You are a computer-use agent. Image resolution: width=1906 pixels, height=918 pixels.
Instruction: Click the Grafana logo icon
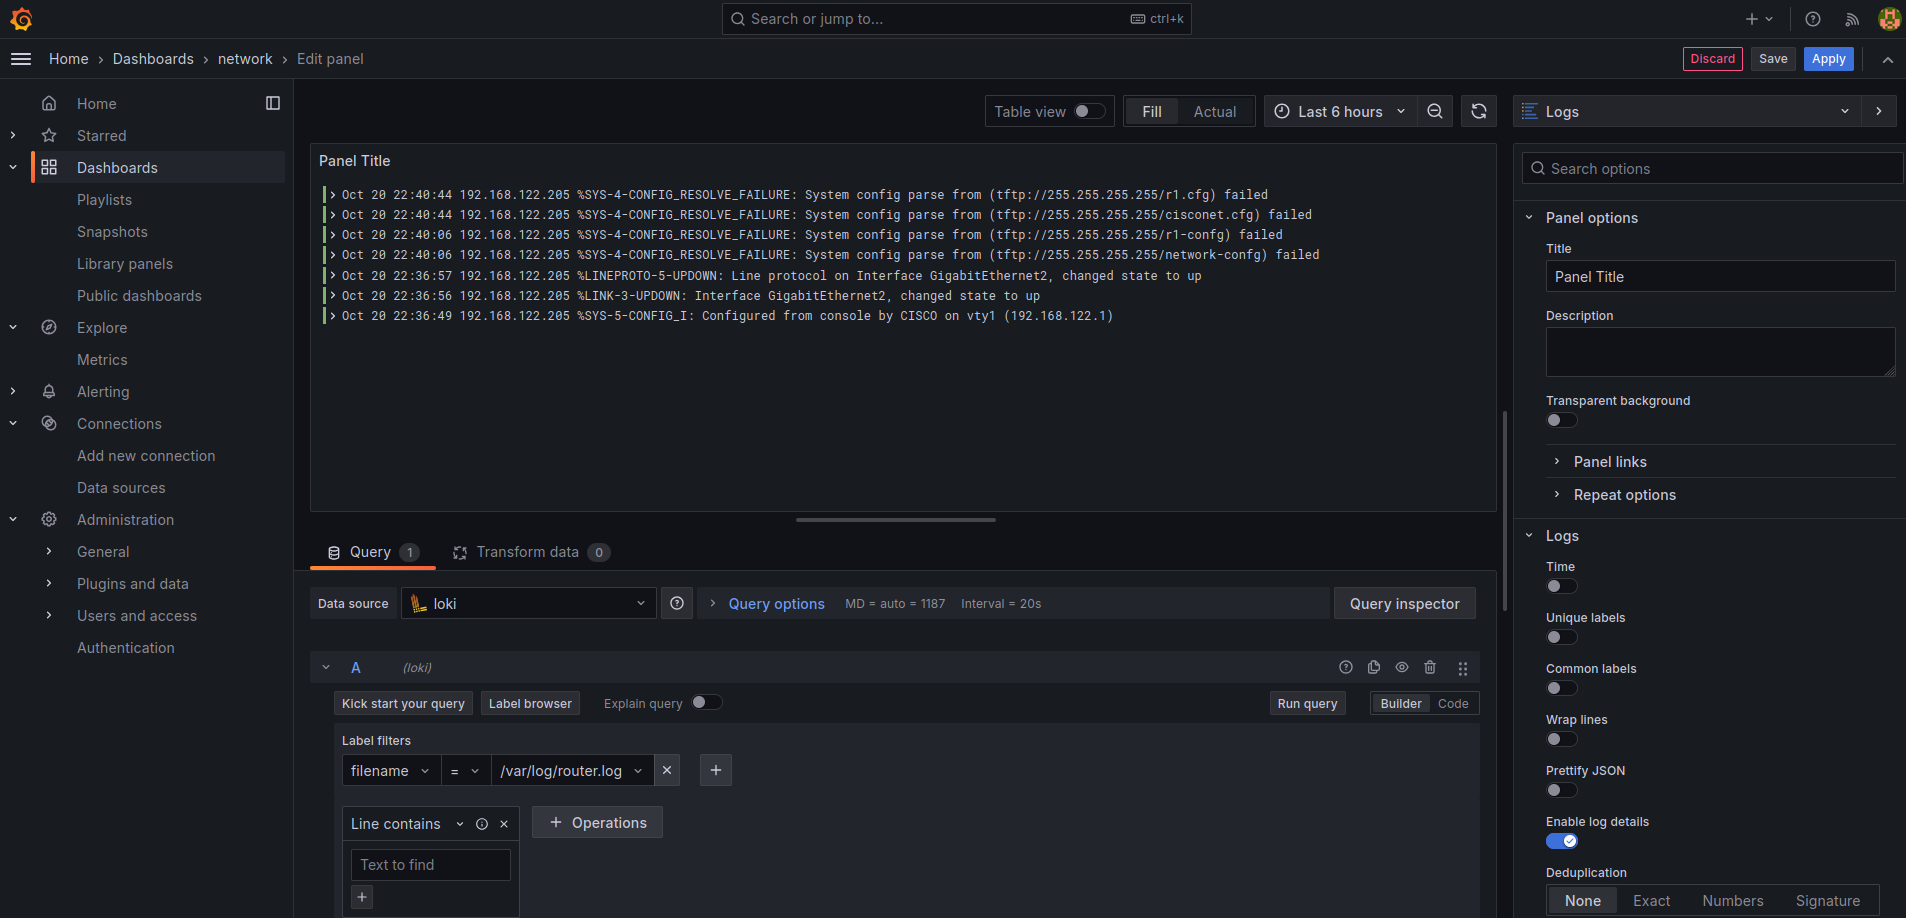coord(21,19)
